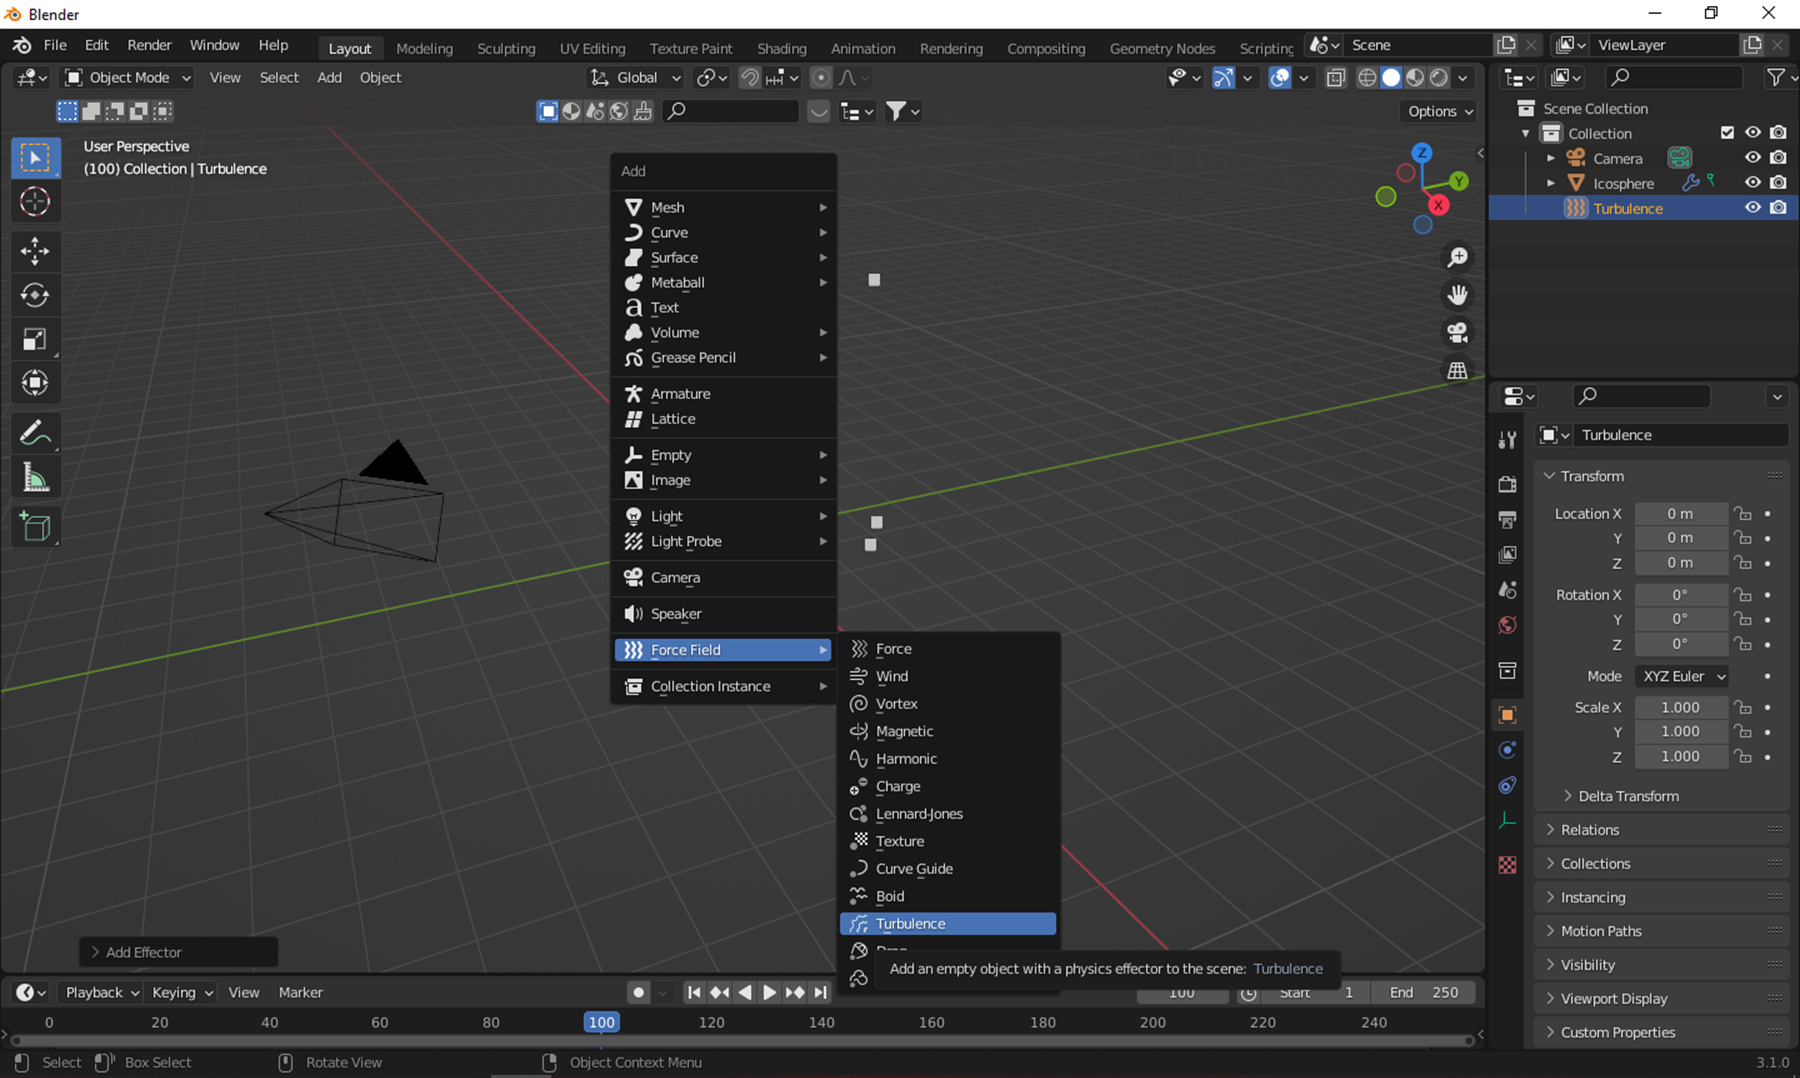The height and width of the screenshot is (1078, 1800).
Task: Toggle camera view icon in viewport
Action: (1457, 332)
